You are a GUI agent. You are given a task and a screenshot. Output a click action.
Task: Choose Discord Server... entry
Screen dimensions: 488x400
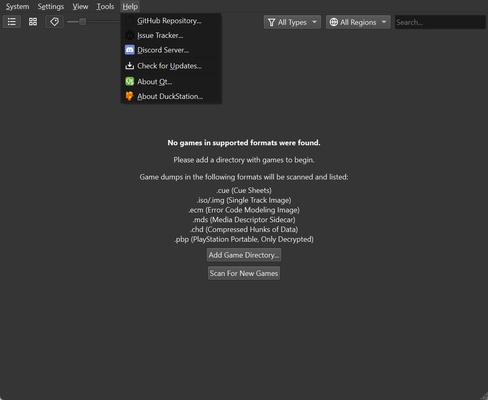pyautogui.click(x=171, y=50)
